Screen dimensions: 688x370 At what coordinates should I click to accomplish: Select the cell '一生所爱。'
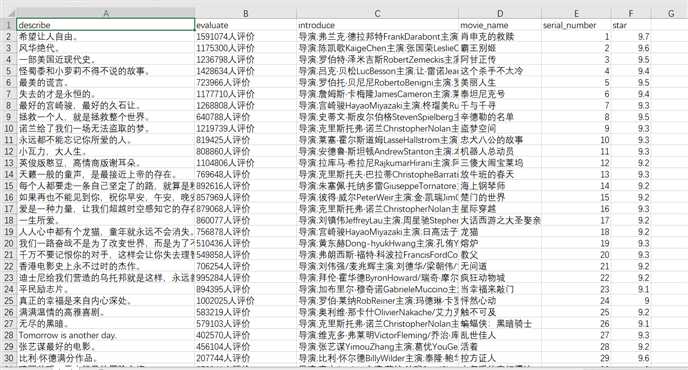(x=106, y=220)
